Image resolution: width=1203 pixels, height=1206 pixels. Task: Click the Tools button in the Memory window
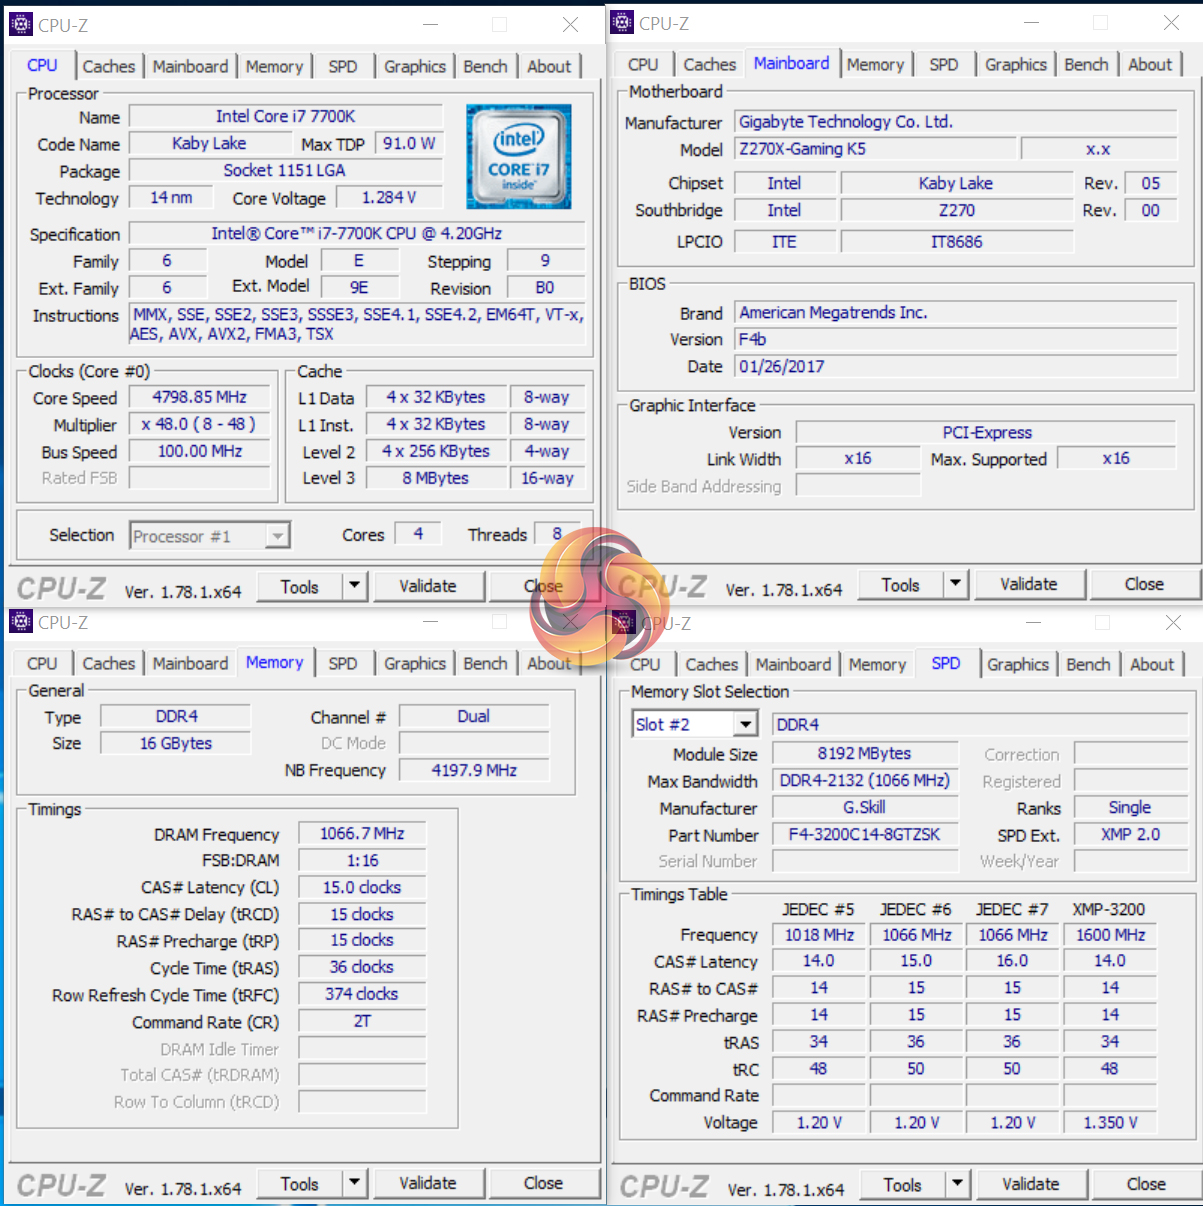click(299, 1184)
